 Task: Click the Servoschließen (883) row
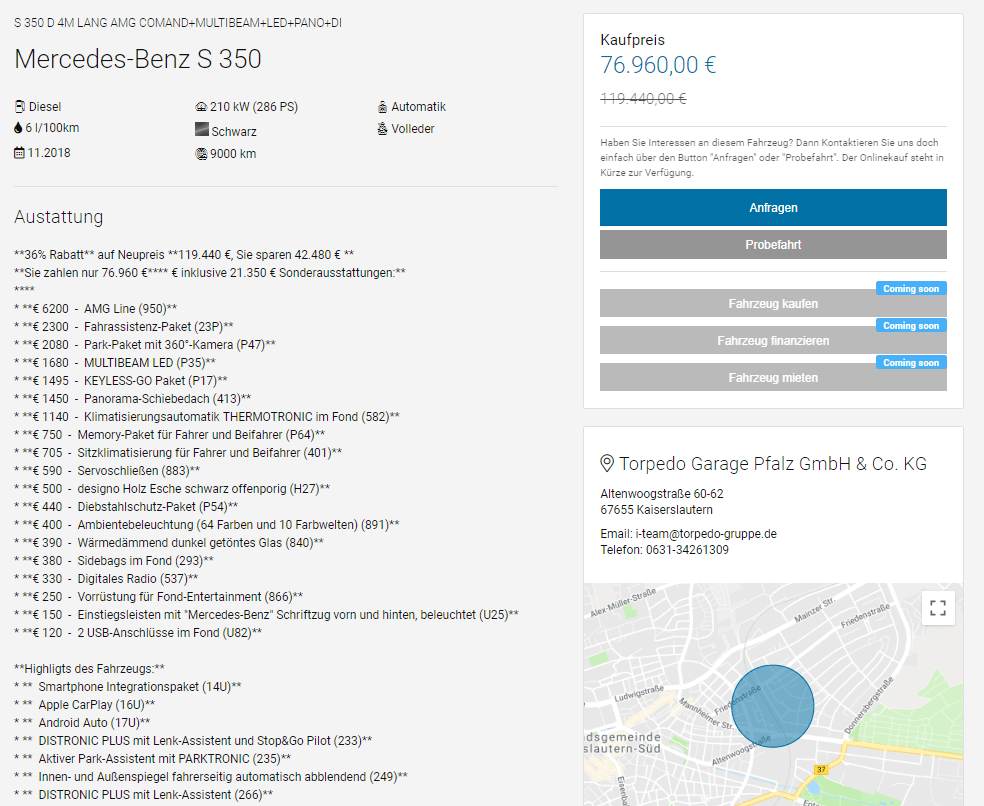pos(107,471)
